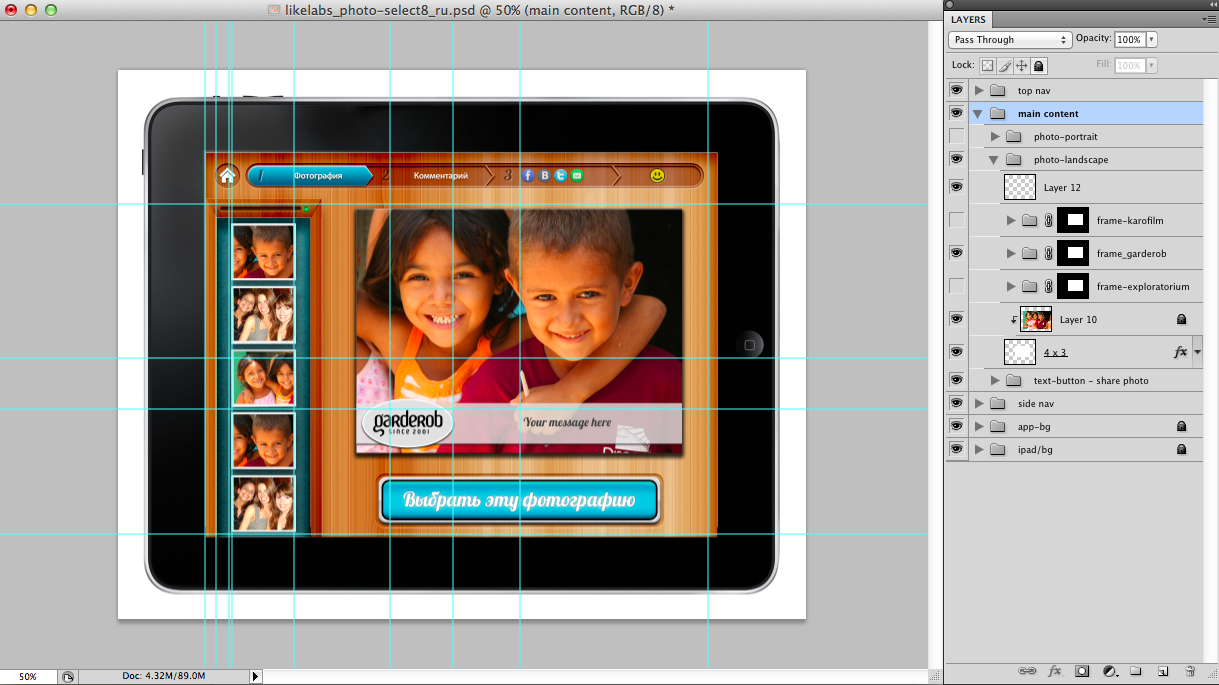
Task: Toggle the lock position icon
Action: [1022, 65]
